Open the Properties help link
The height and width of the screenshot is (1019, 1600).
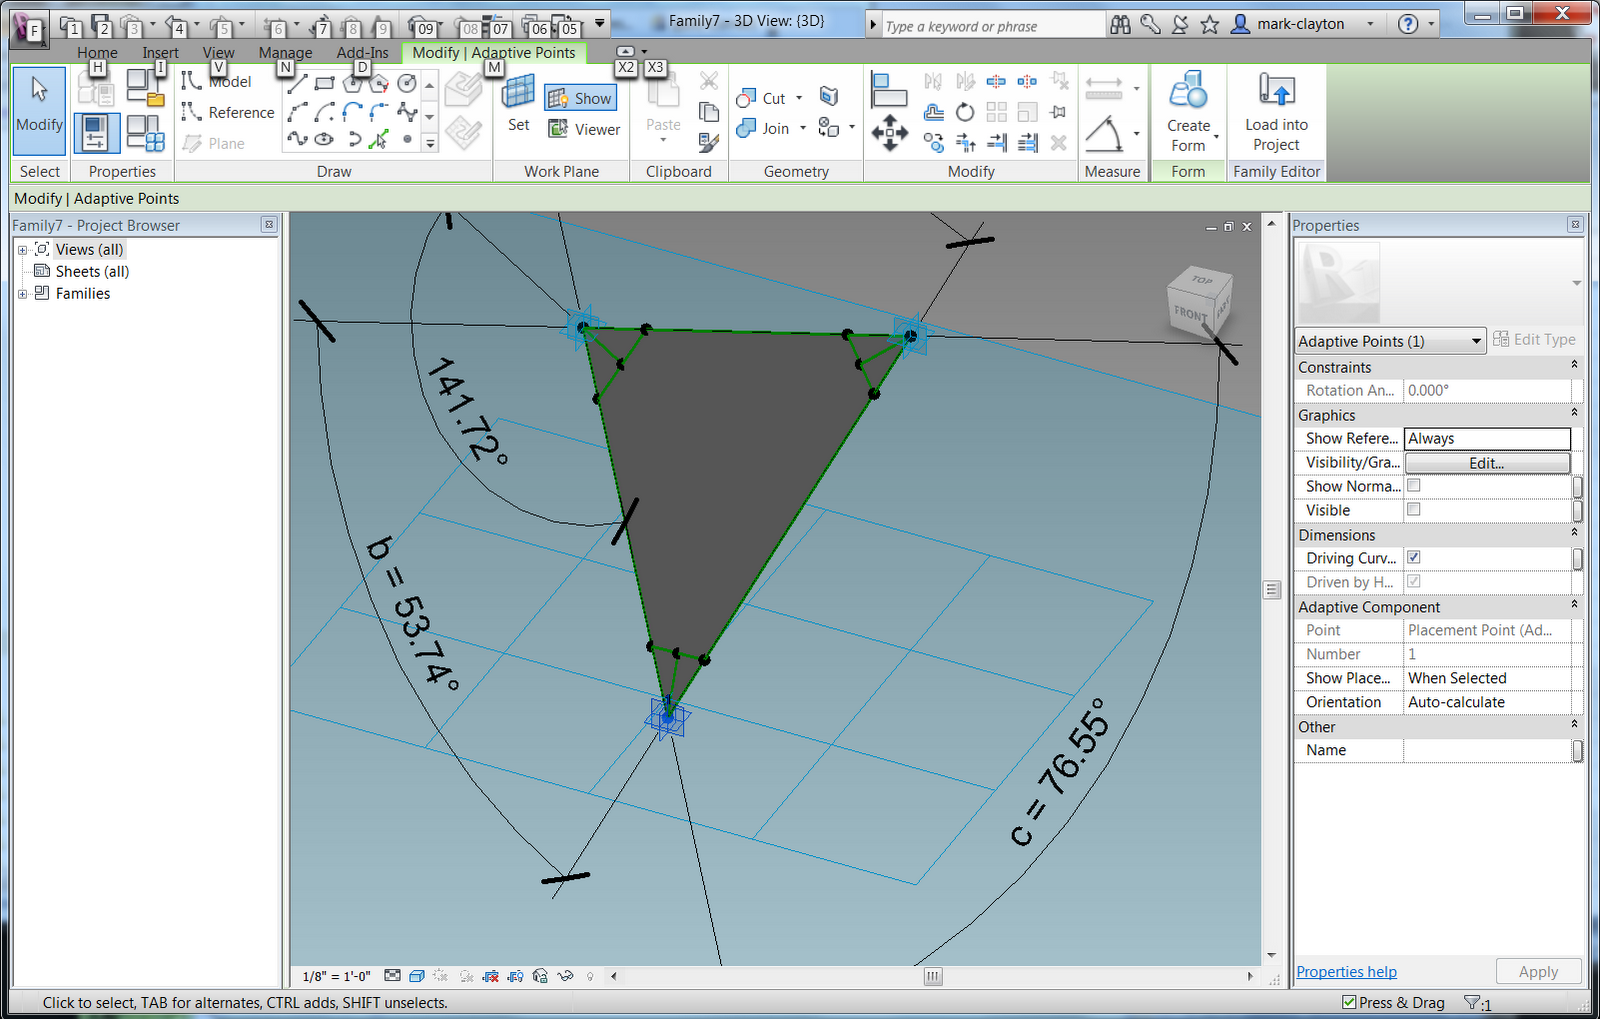pyautogui.click(x=1345, y=971)
